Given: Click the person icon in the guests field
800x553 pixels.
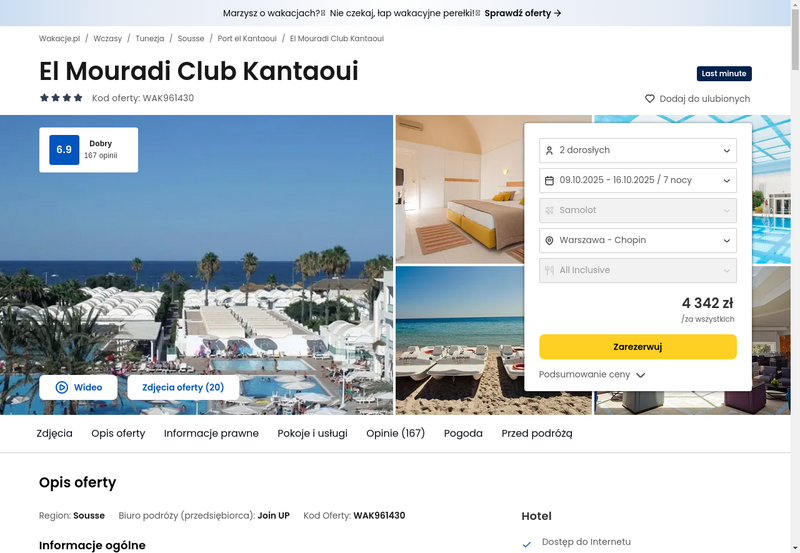Looking at the screenshot, I should point(549,150).
